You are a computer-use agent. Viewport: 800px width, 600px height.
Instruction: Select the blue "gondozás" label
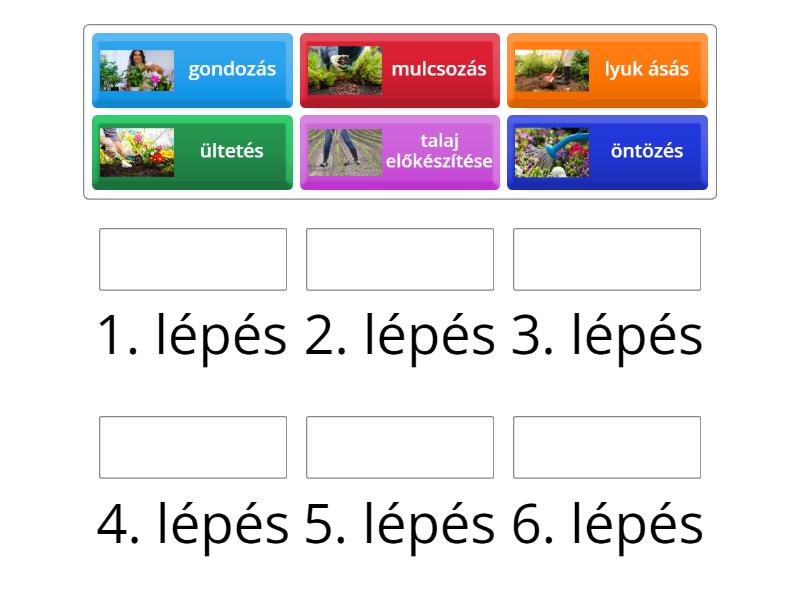[x=232, y=70]
